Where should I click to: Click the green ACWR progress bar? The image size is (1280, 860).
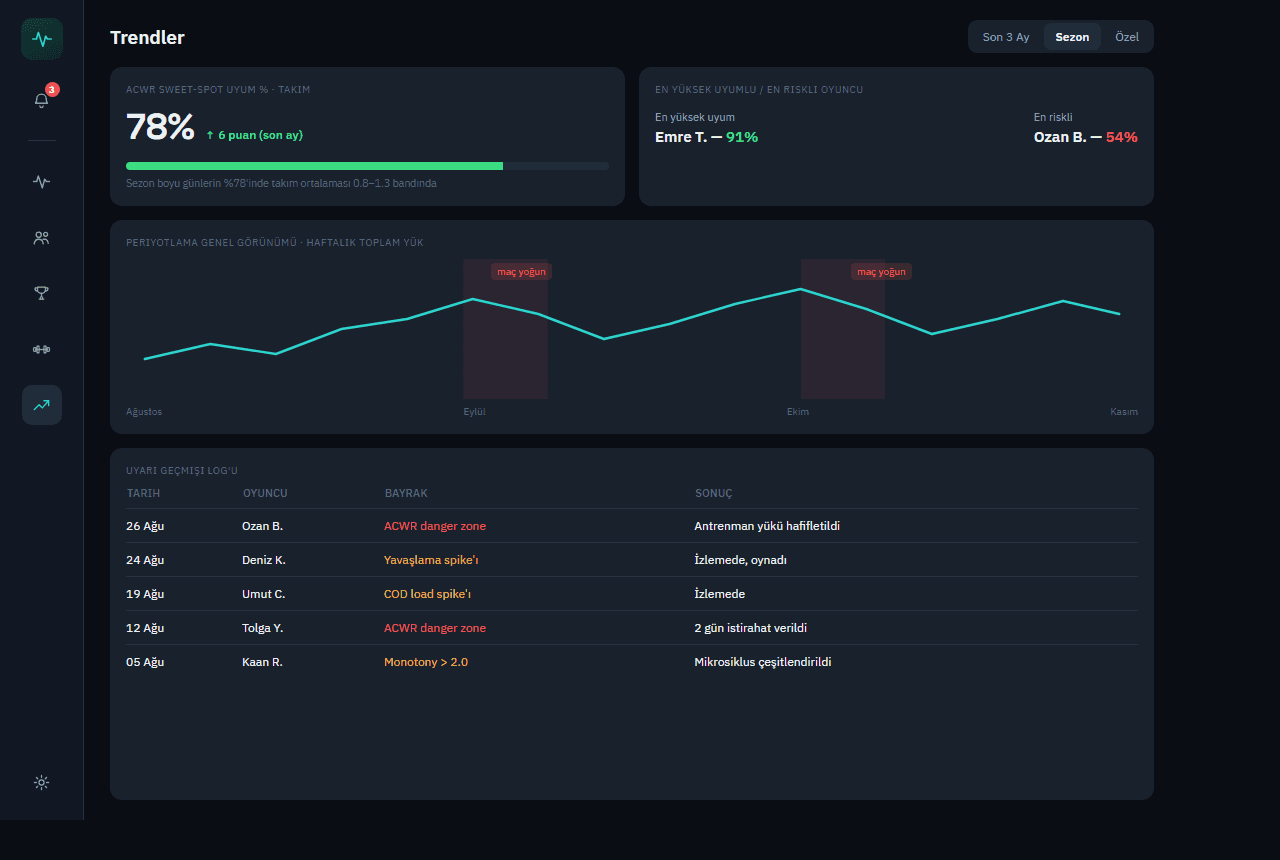(315, 166)
